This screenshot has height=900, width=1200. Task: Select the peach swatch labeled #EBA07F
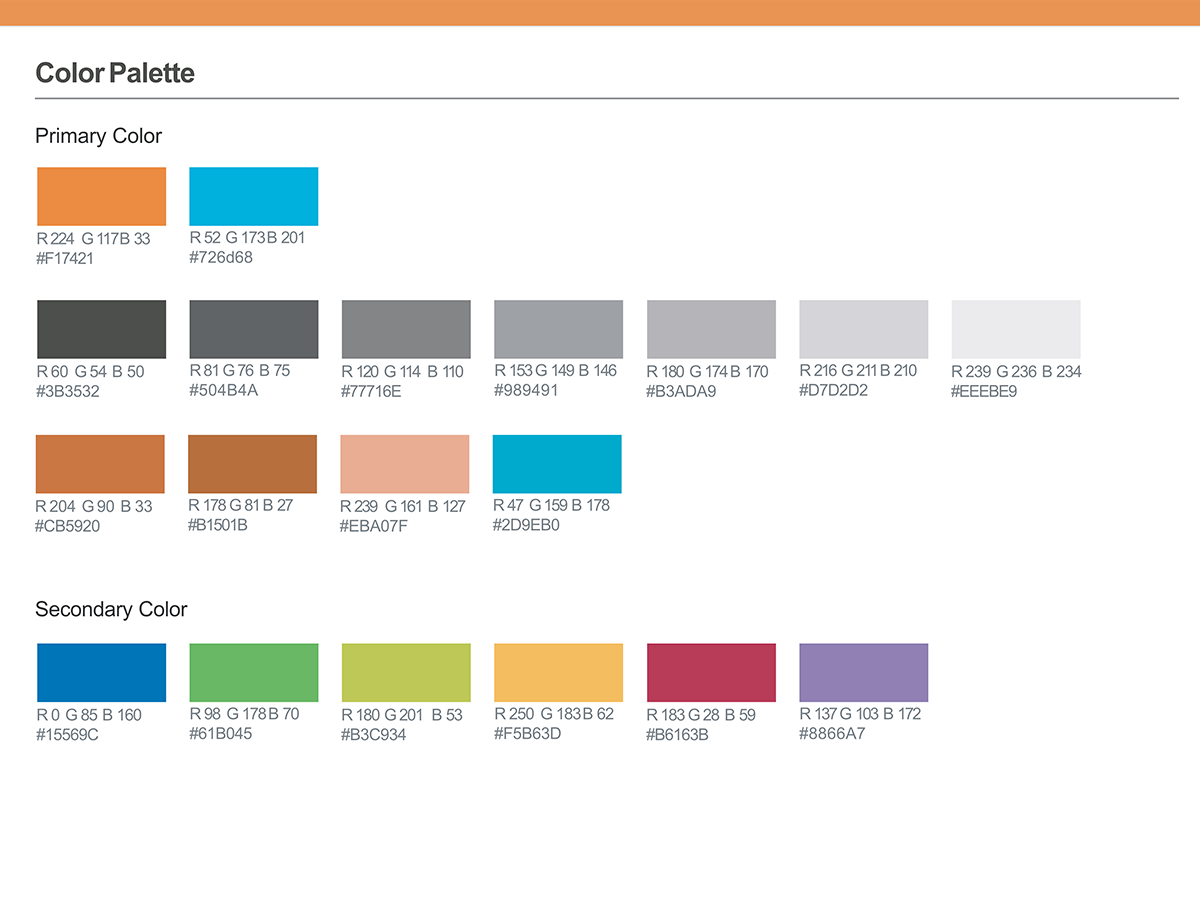[x=405, y=464]
